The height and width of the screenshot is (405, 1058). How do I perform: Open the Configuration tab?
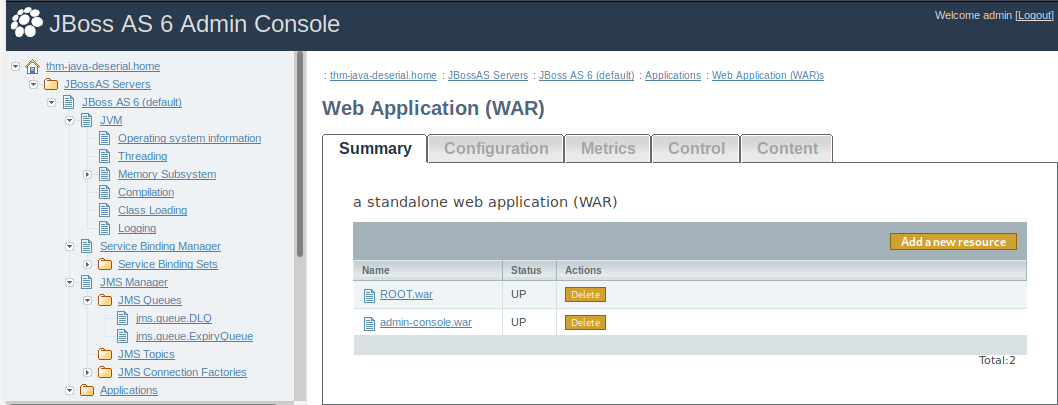click(x=496, y=148)
